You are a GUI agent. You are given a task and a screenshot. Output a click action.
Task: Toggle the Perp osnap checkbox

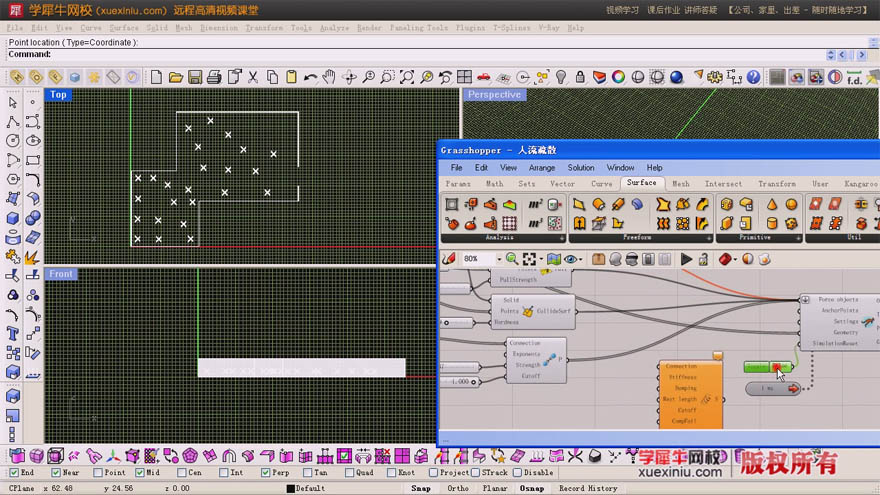tap(265, 473)
